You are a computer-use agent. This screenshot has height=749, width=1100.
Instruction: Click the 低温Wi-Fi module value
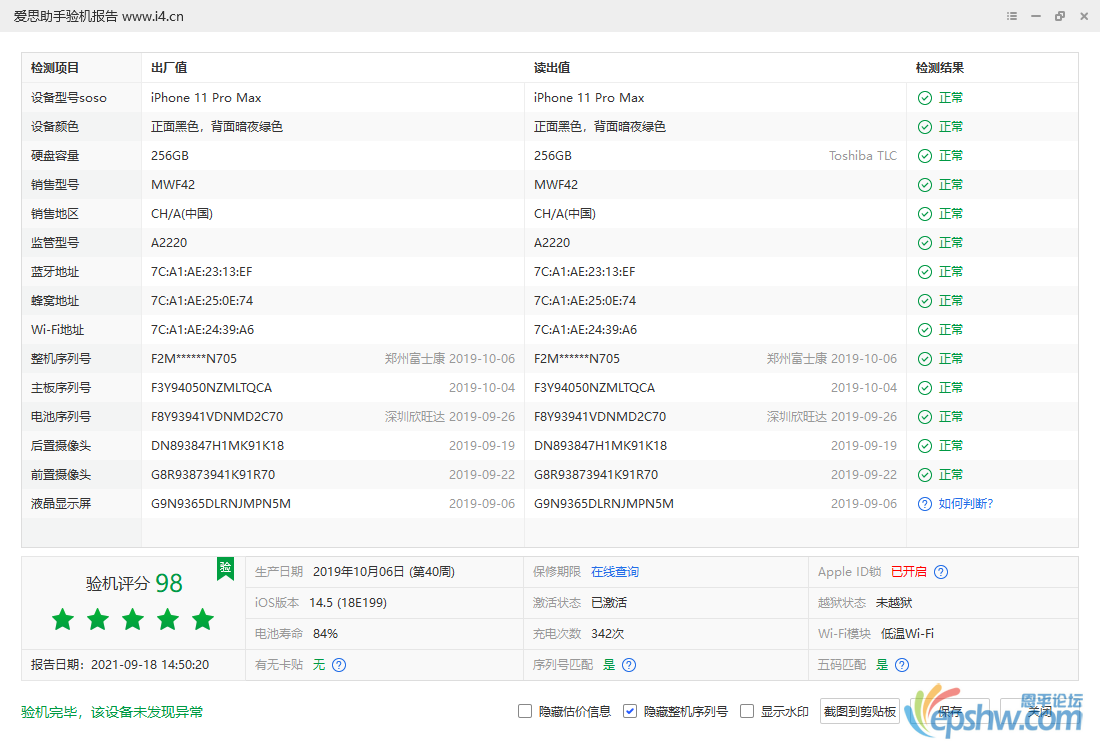coord(907,633)
